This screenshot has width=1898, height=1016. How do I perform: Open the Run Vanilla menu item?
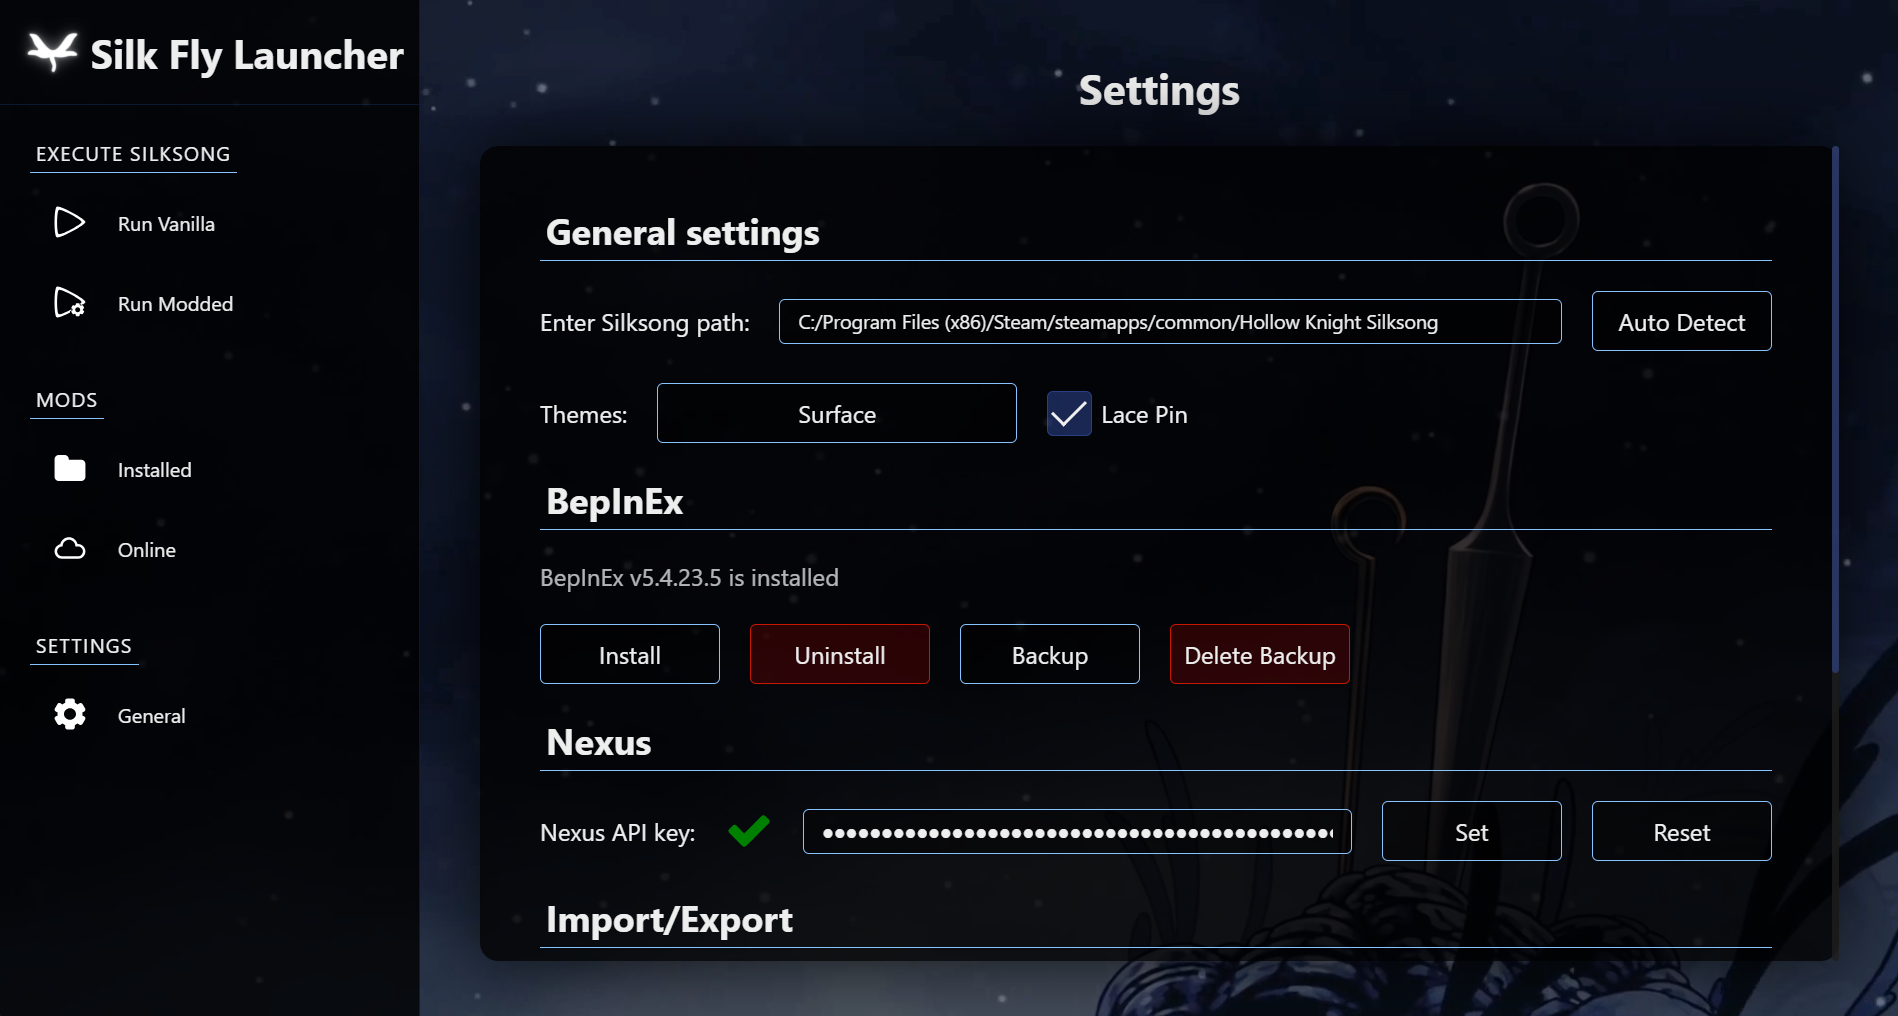(x=166, y=224)
